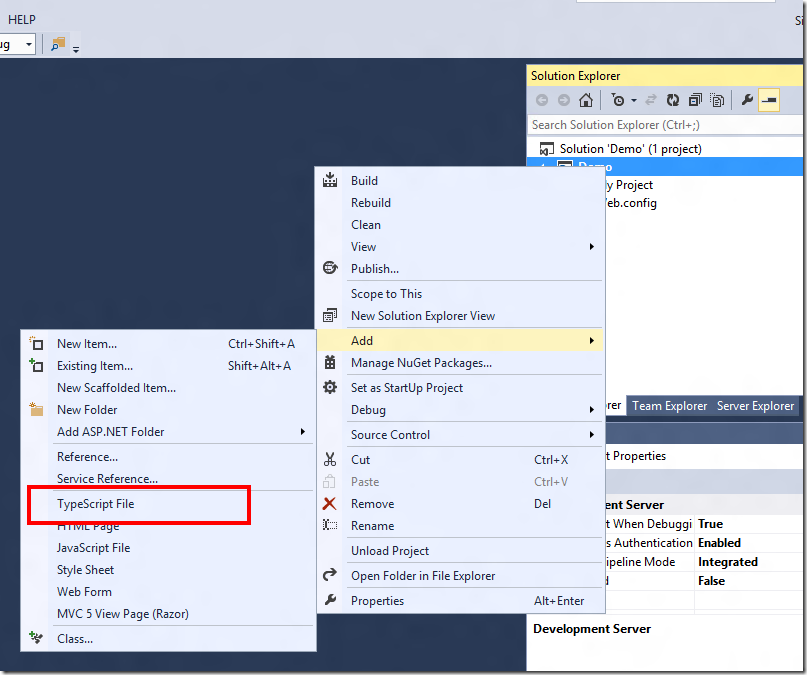The height and width of the screenshot is (675, 807).
Task: Click the Cut scissors icon in the menu
Action: pyautogui.click(x=329, y=460)
